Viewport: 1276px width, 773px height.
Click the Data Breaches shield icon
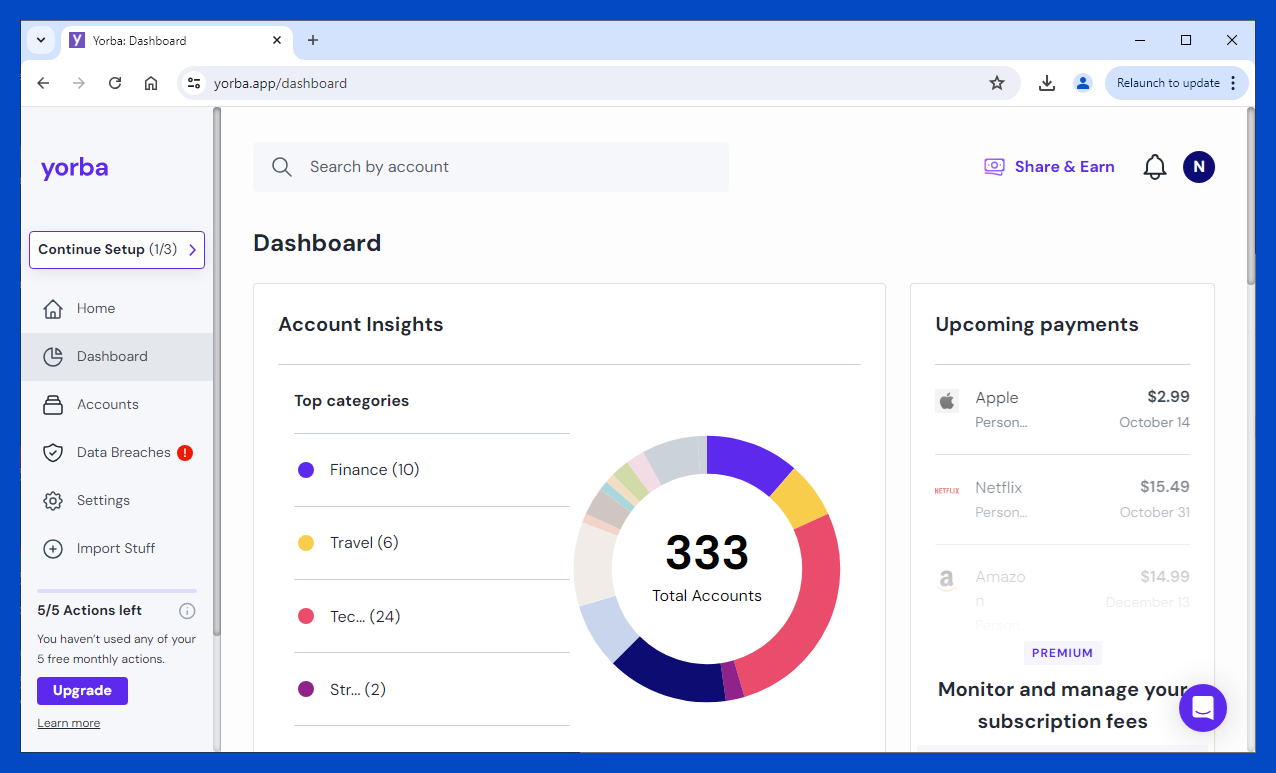[53, 453]
